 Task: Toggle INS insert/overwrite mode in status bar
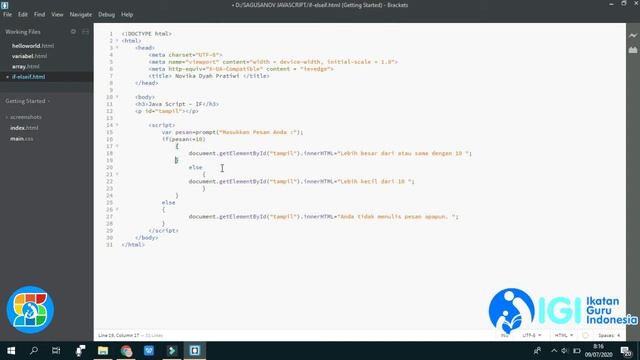(504, 336)
